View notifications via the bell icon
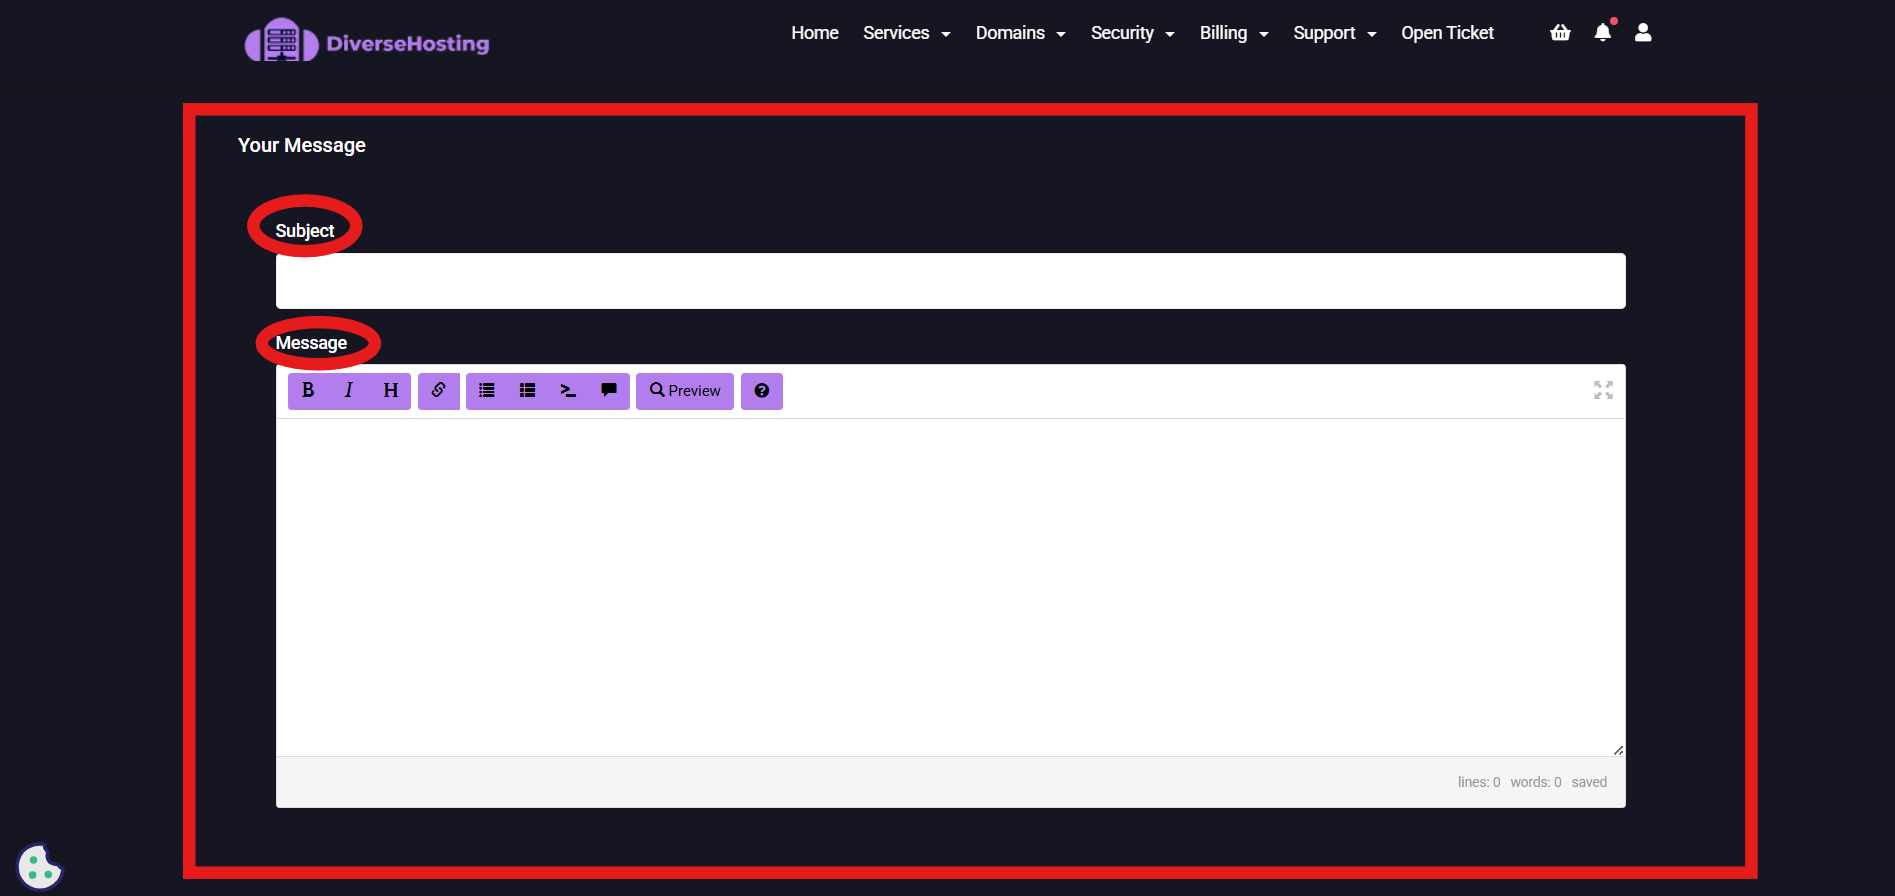Image resolution: width=1895 pixels, height=896 pixels. pyautogui.click(x=1602, y=33)
